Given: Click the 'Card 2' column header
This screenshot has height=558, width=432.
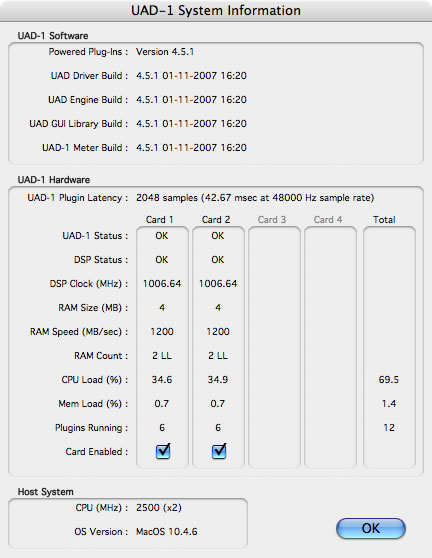Looking at the screenshot, I should (x=216, y=220).
